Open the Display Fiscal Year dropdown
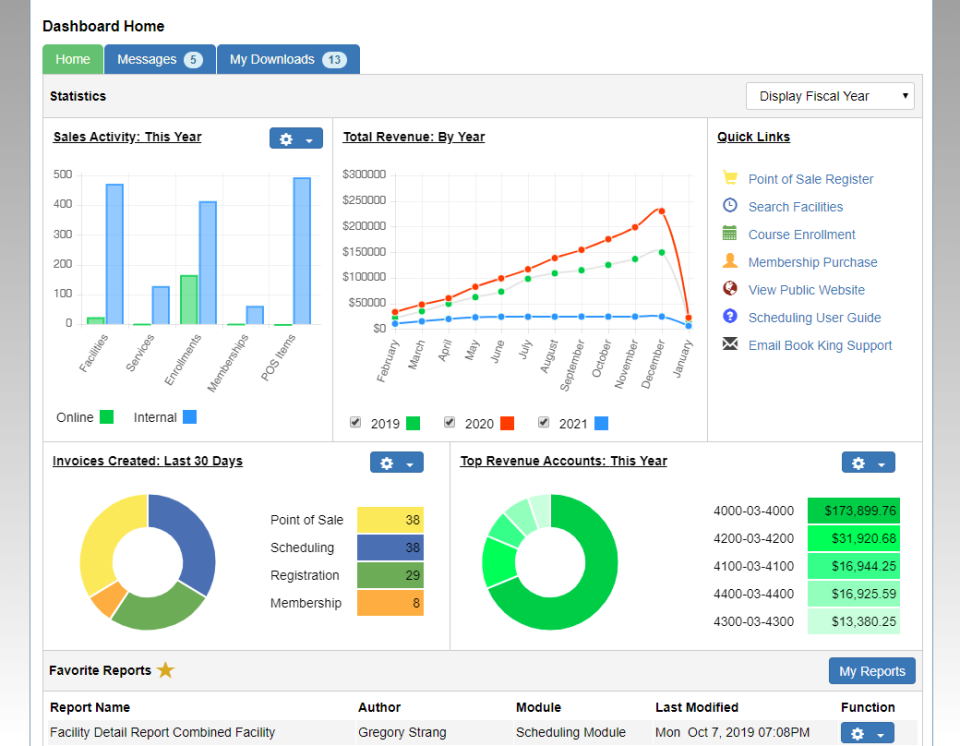The image size is (960, 746). (830, 96)
